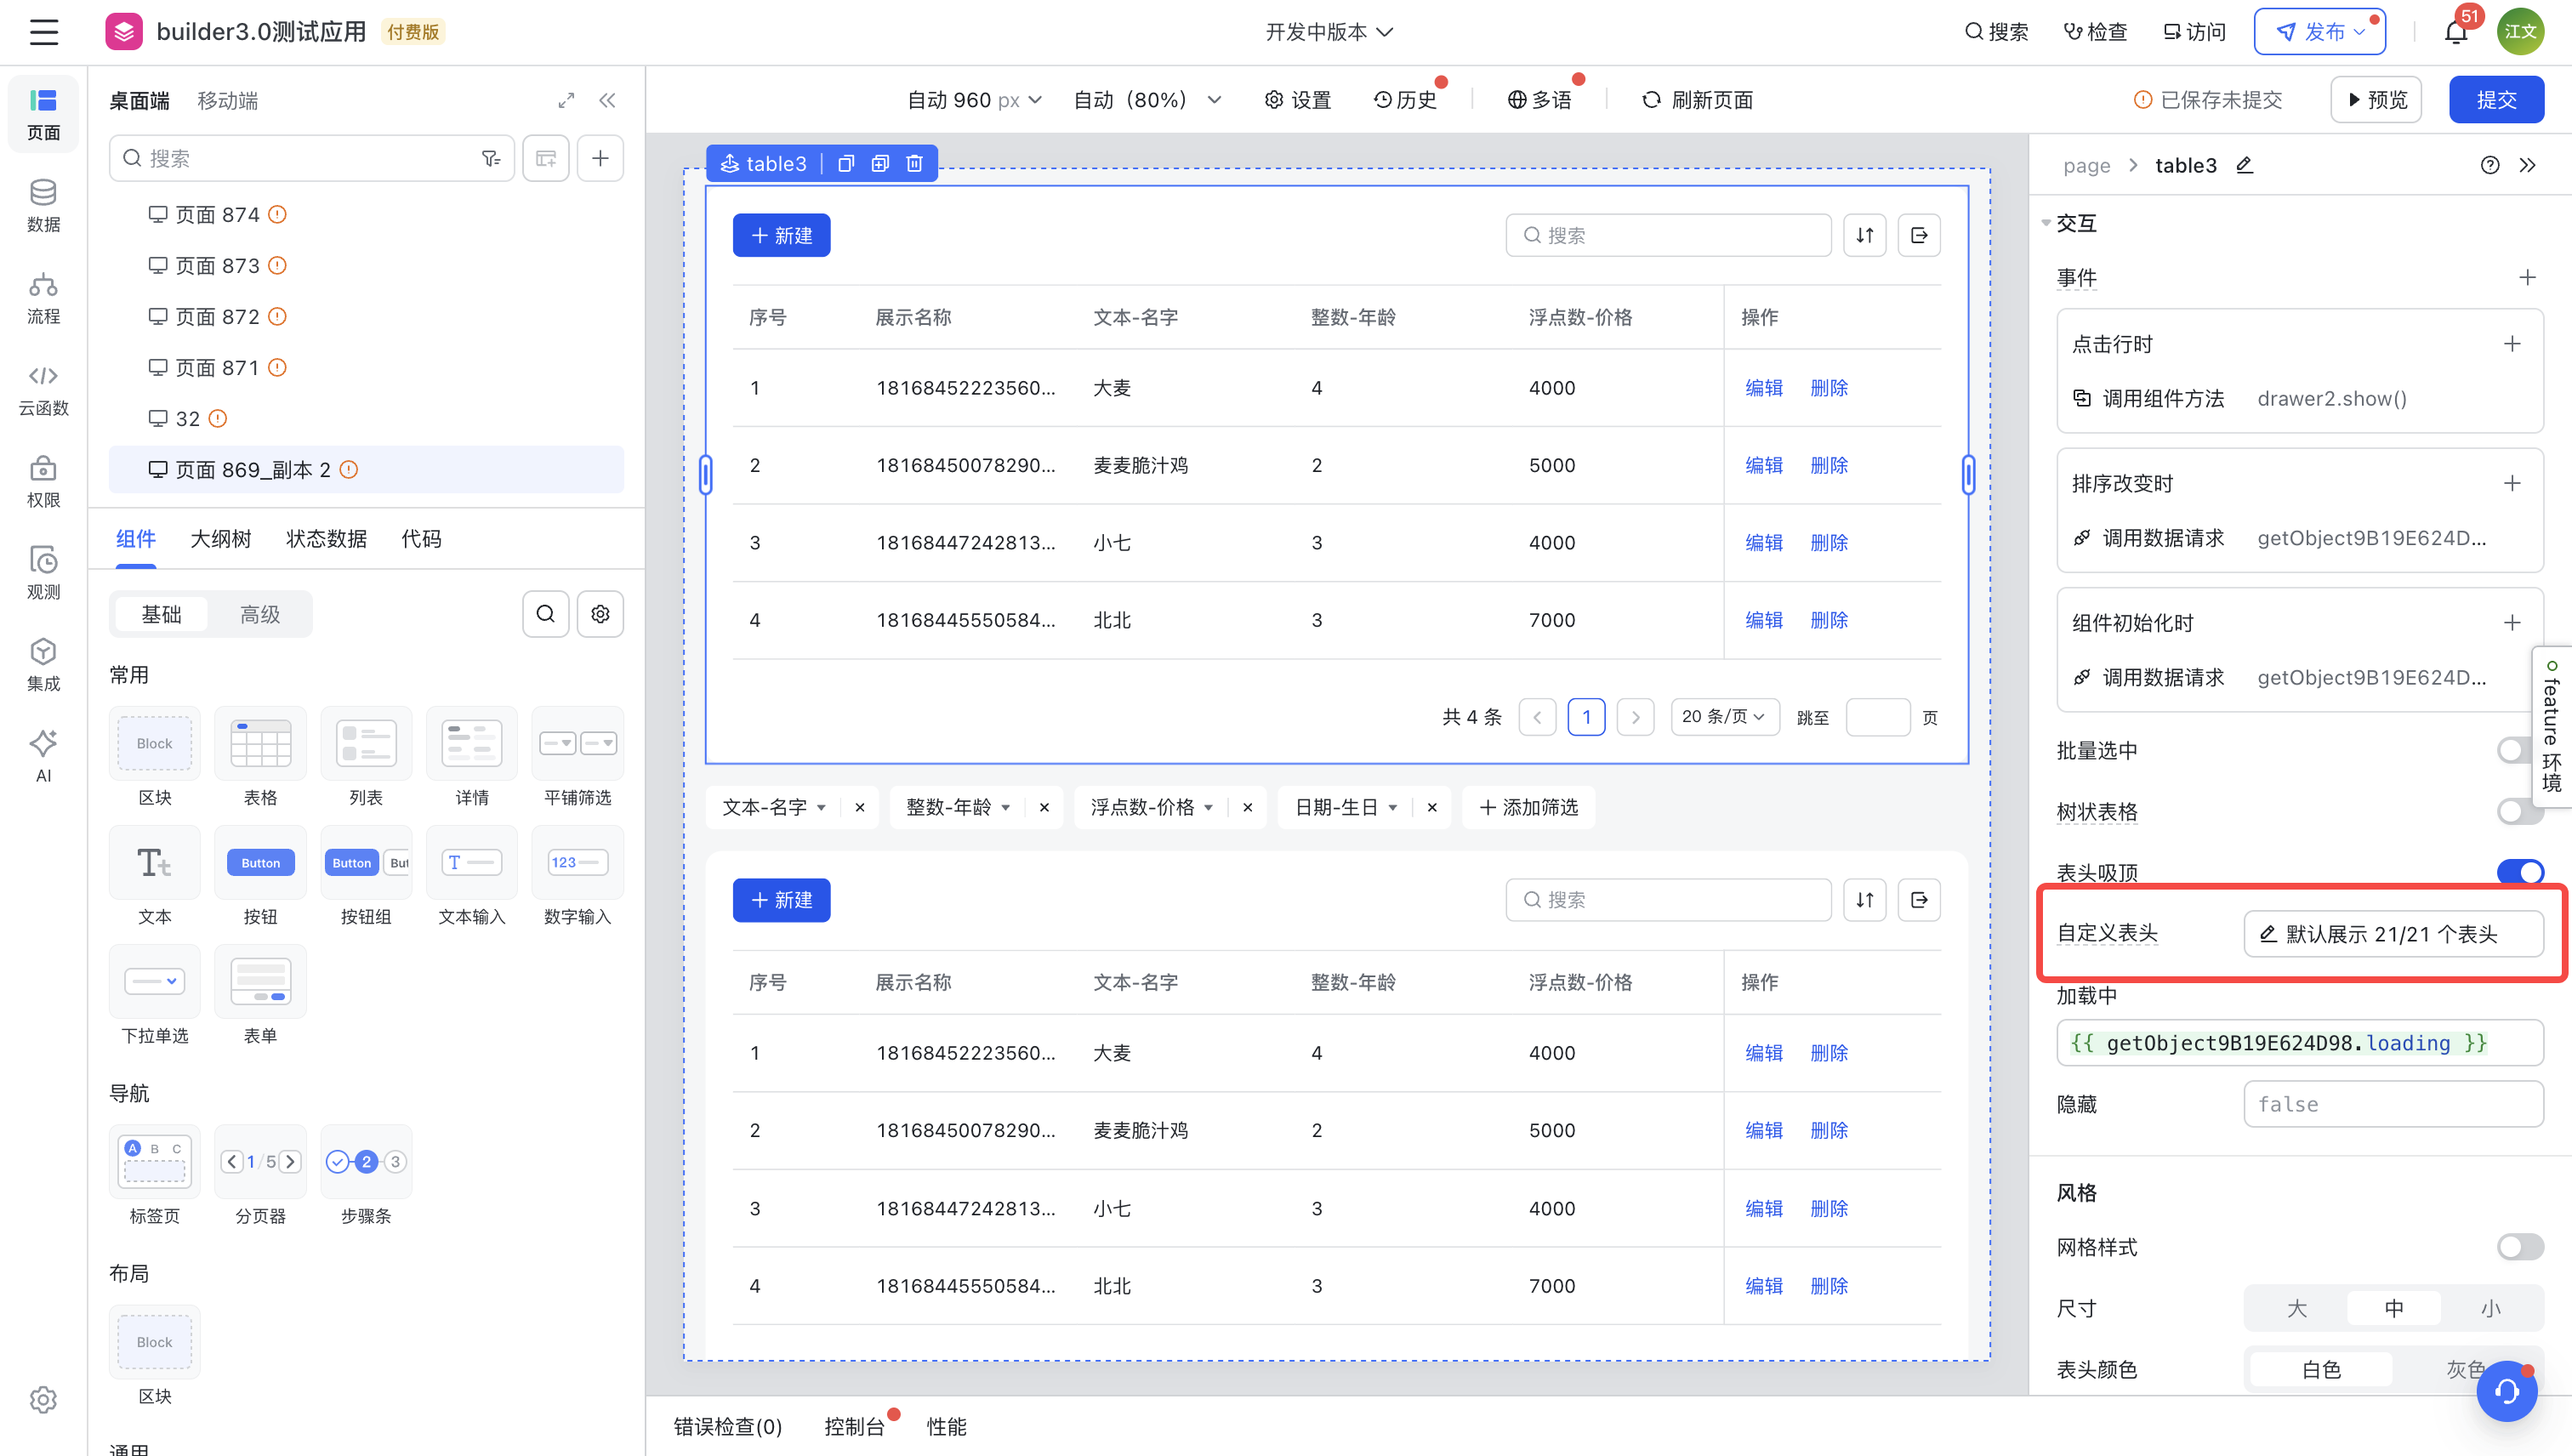Open the 发布 dropdown button
2572x1456 pixels.
click(x=2320, y=32)
